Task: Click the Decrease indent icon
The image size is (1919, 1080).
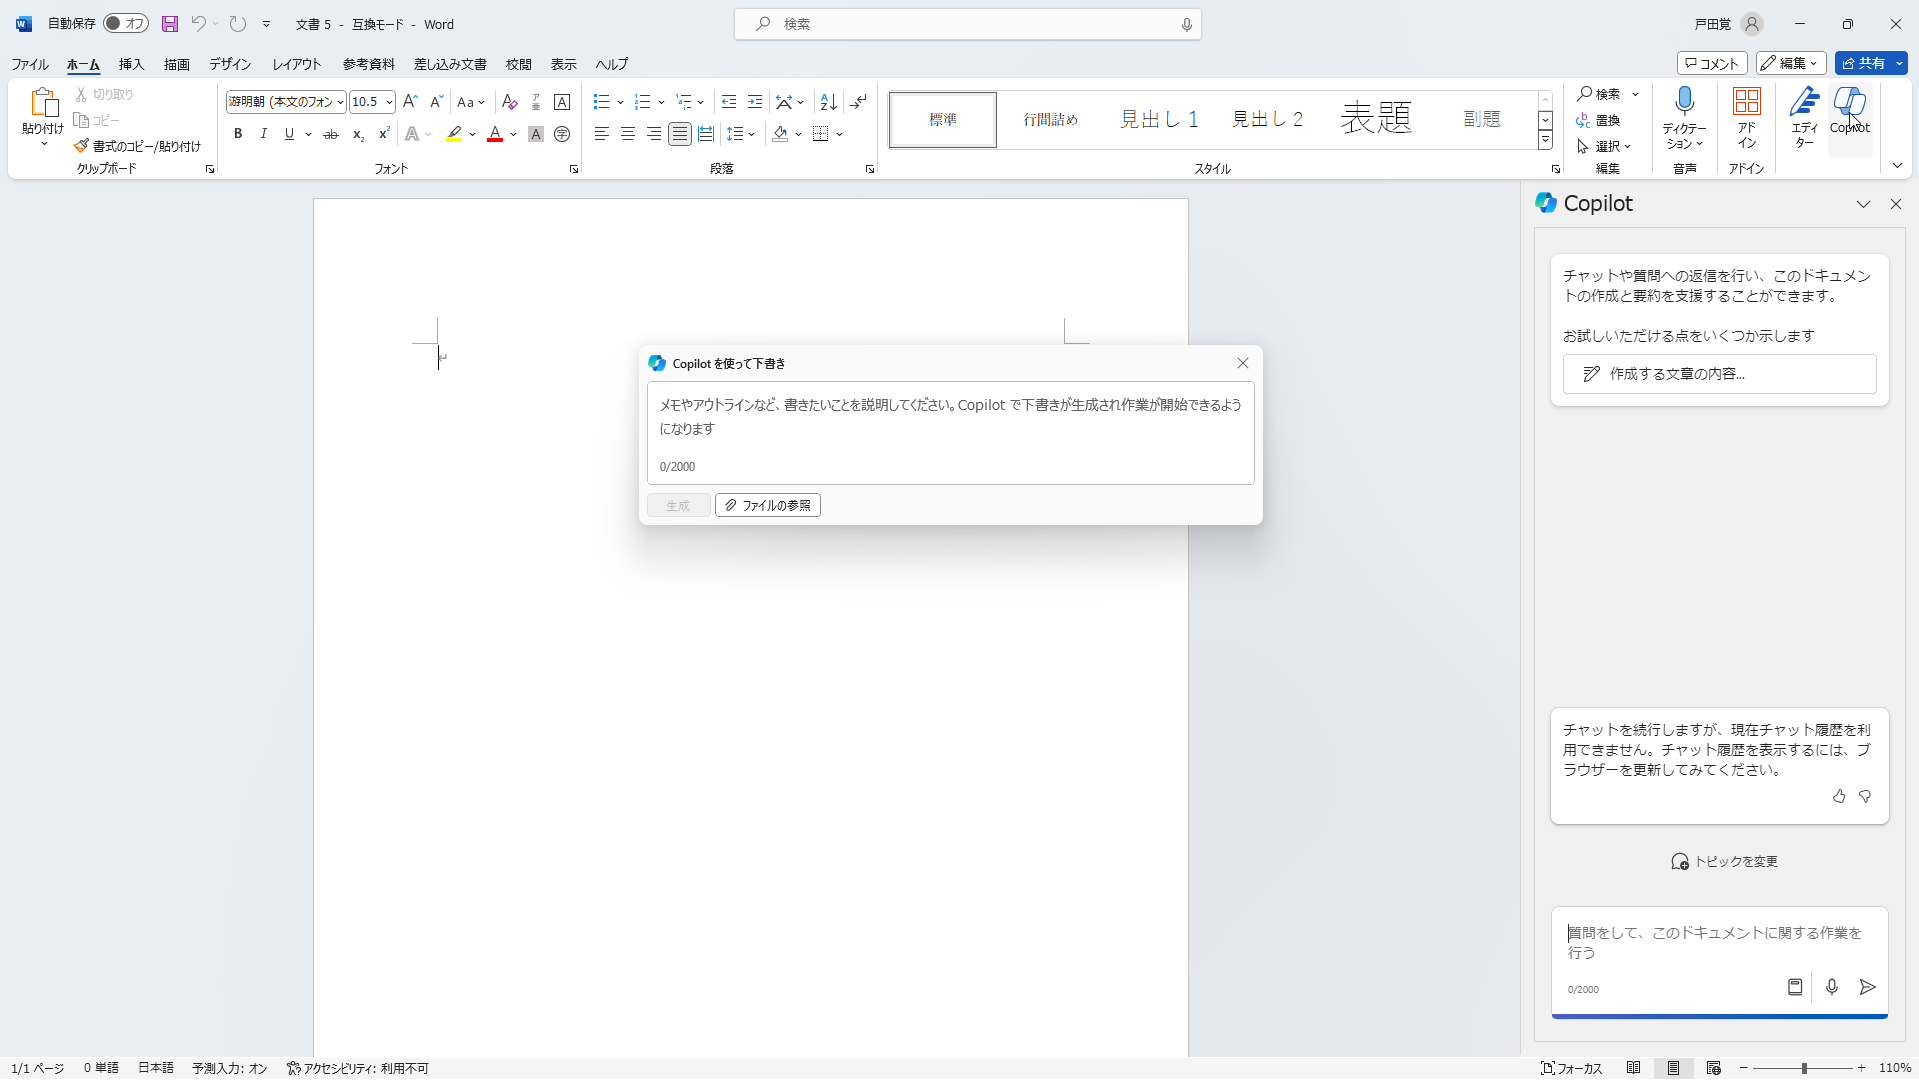Action: [x=729, y=102]
